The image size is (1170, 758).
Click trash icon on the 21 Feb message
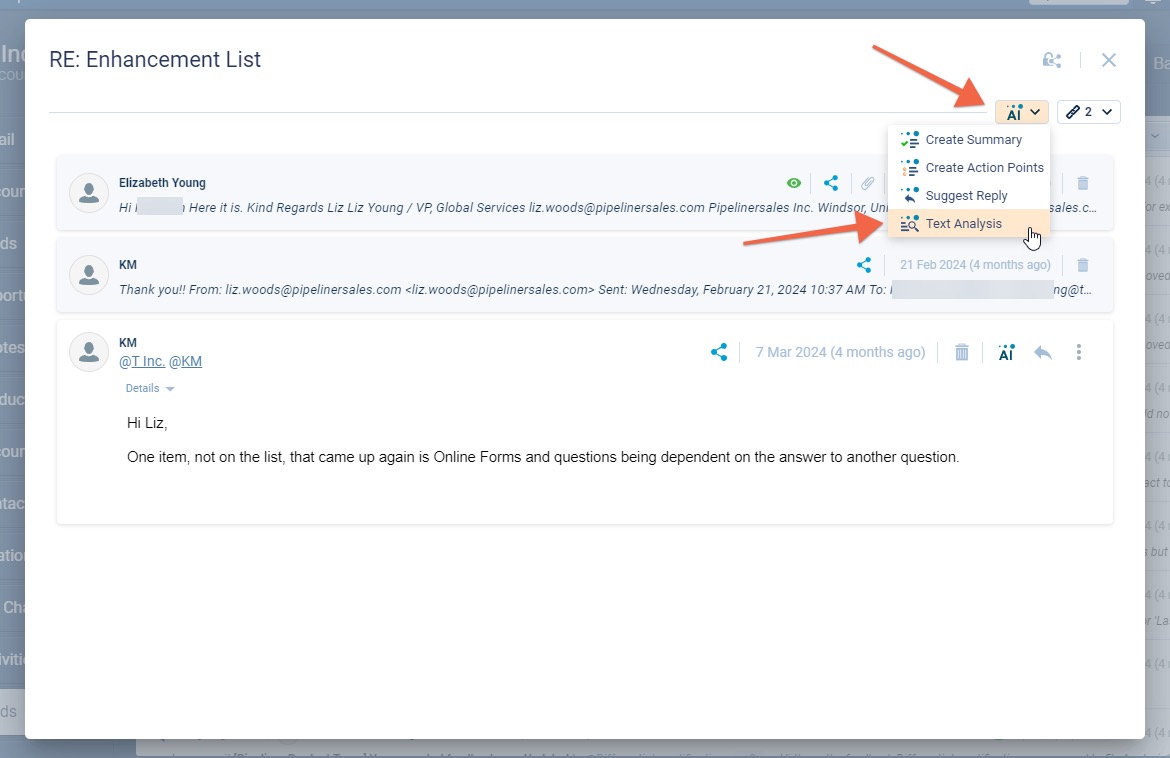pos(1082,265)
